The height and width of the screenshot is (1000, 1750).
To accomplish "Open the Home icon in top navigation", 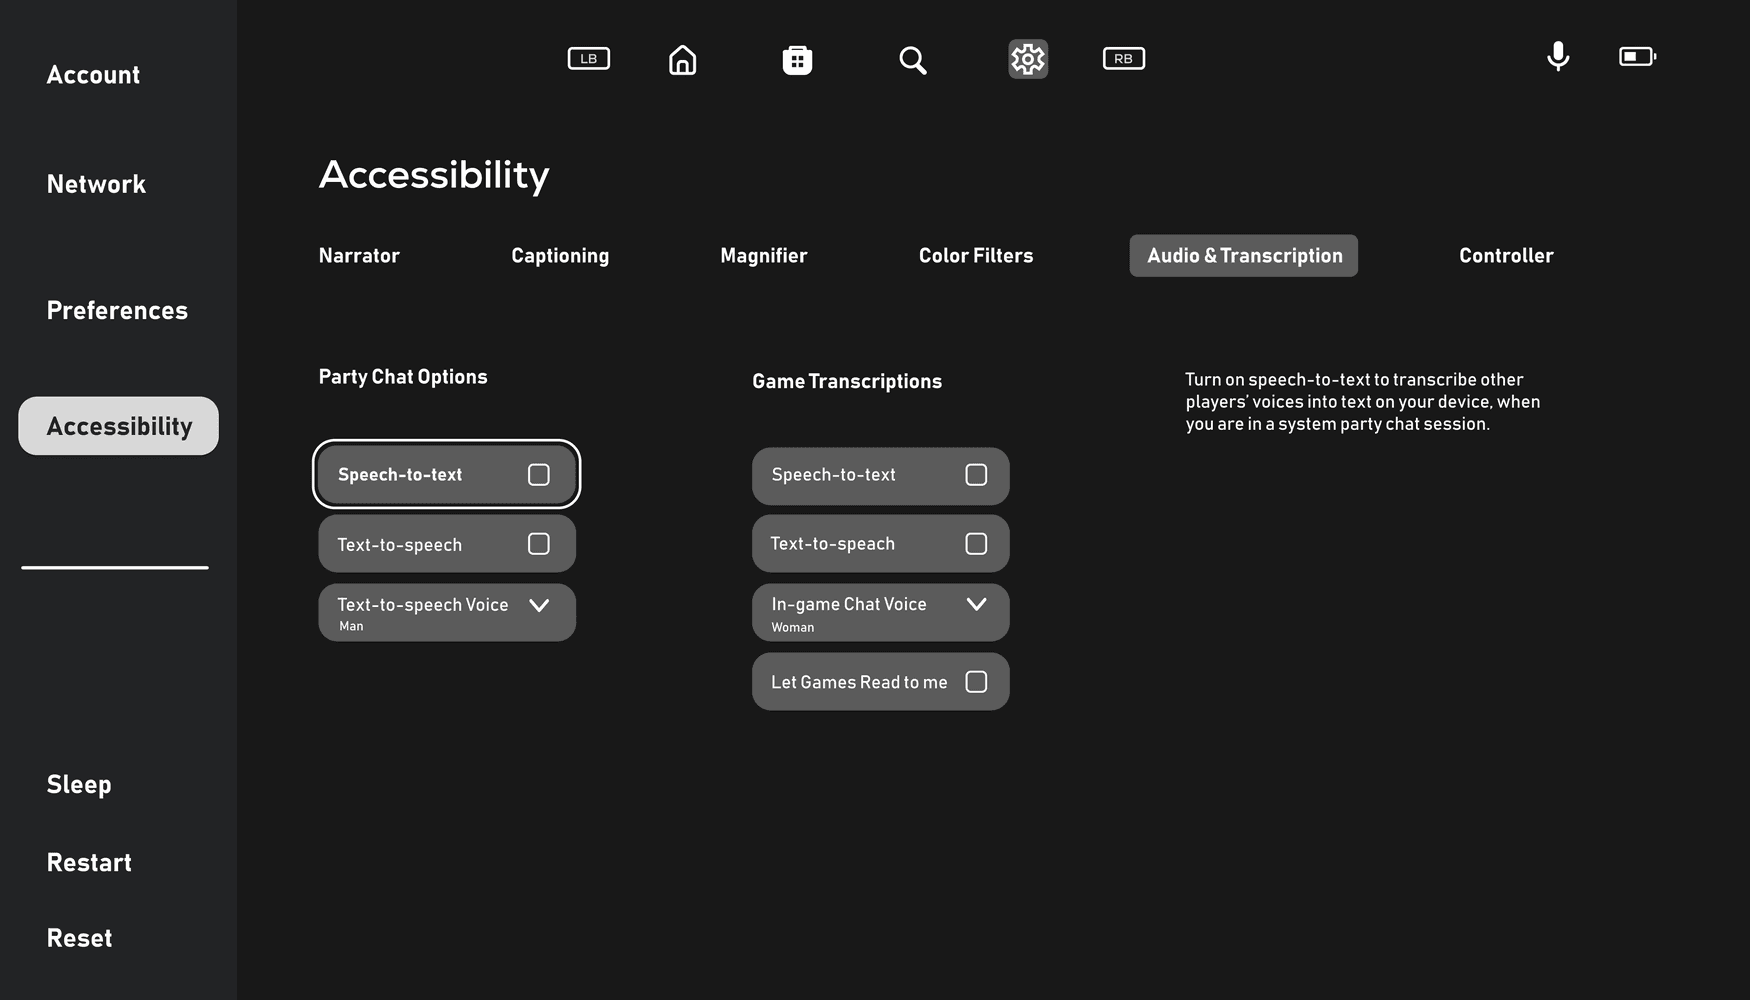I will (683, 60).
